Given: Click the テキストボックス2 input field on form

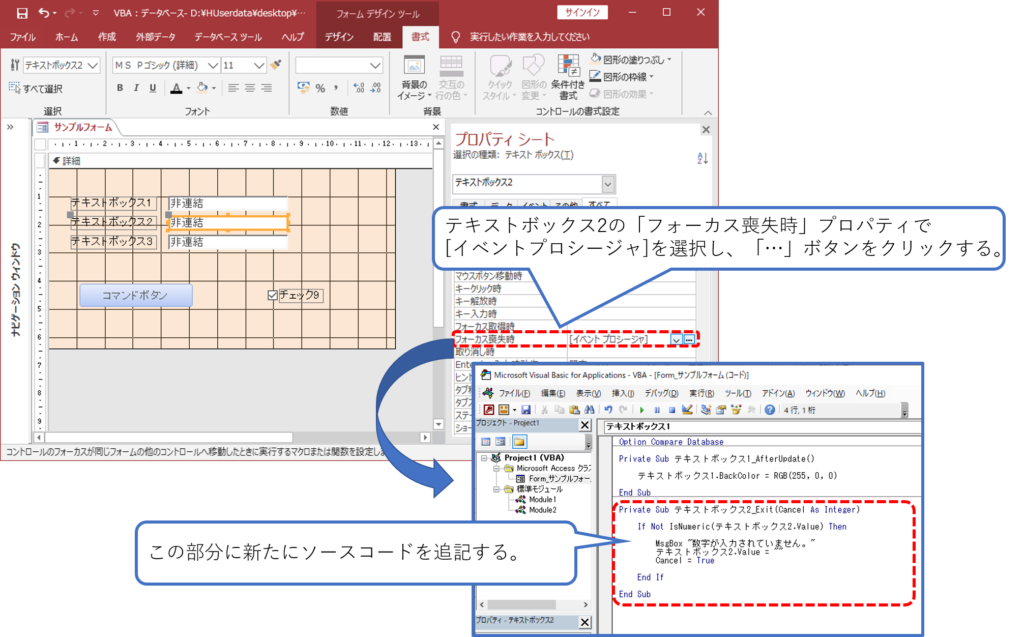Looking at the screenshot, I should (x=228, y=223).
